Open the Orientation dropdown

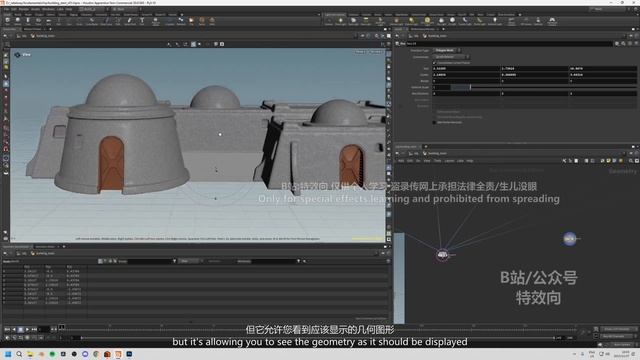coord(451,57)
